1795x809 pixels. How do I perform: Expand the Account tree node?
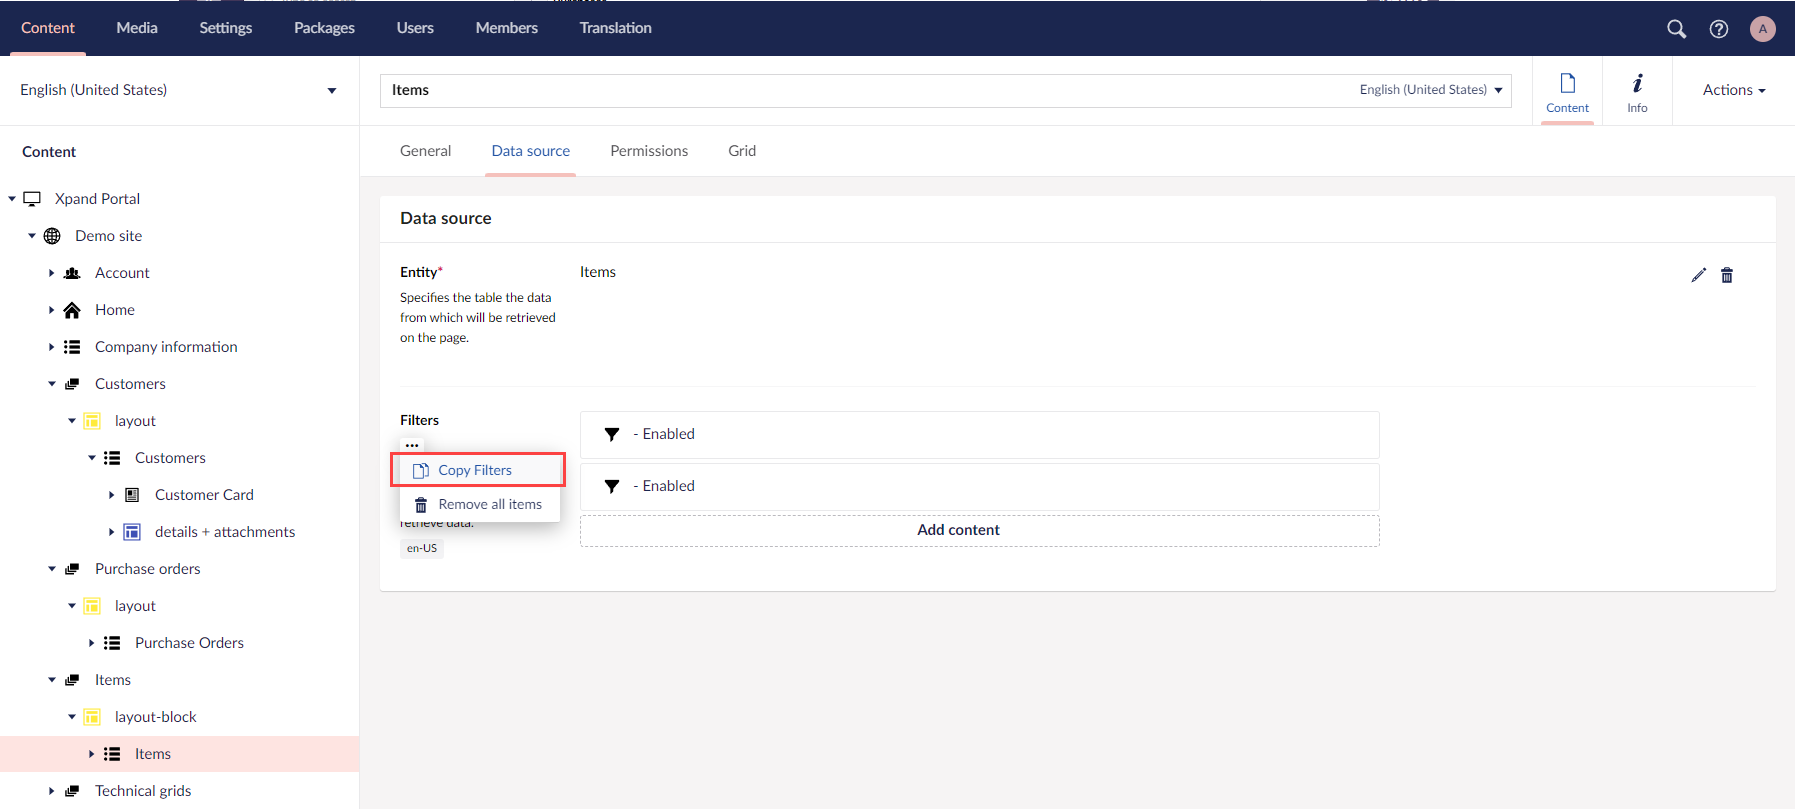(52, 273)
